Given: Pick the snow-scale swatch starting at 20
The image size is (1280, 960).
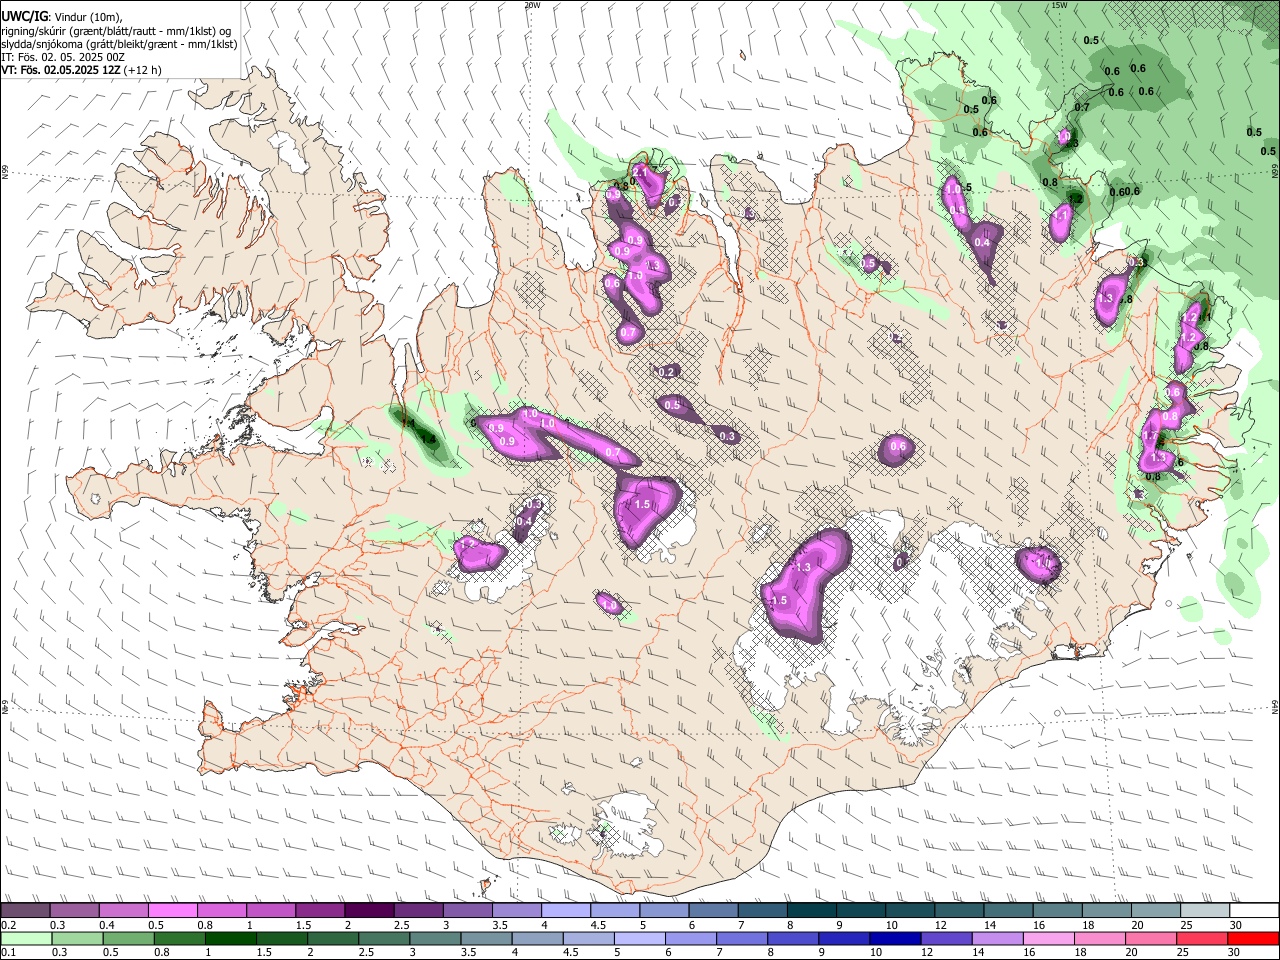Looking at the screenshot, I should [1155, 911].
